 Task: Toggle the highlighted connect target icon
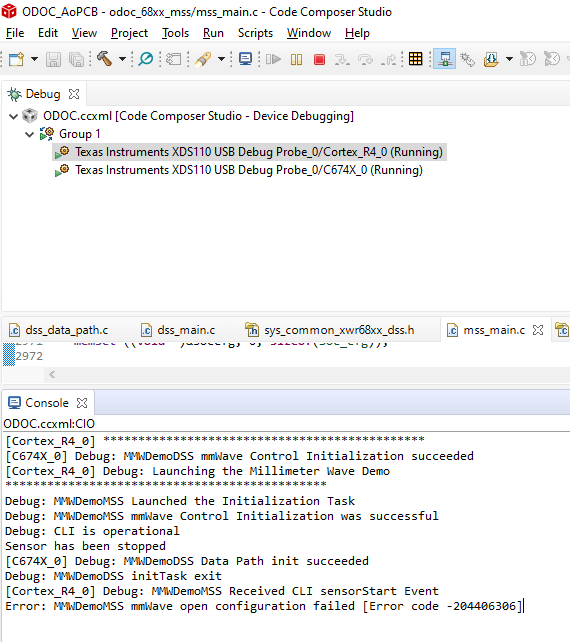tap(444, 60)
